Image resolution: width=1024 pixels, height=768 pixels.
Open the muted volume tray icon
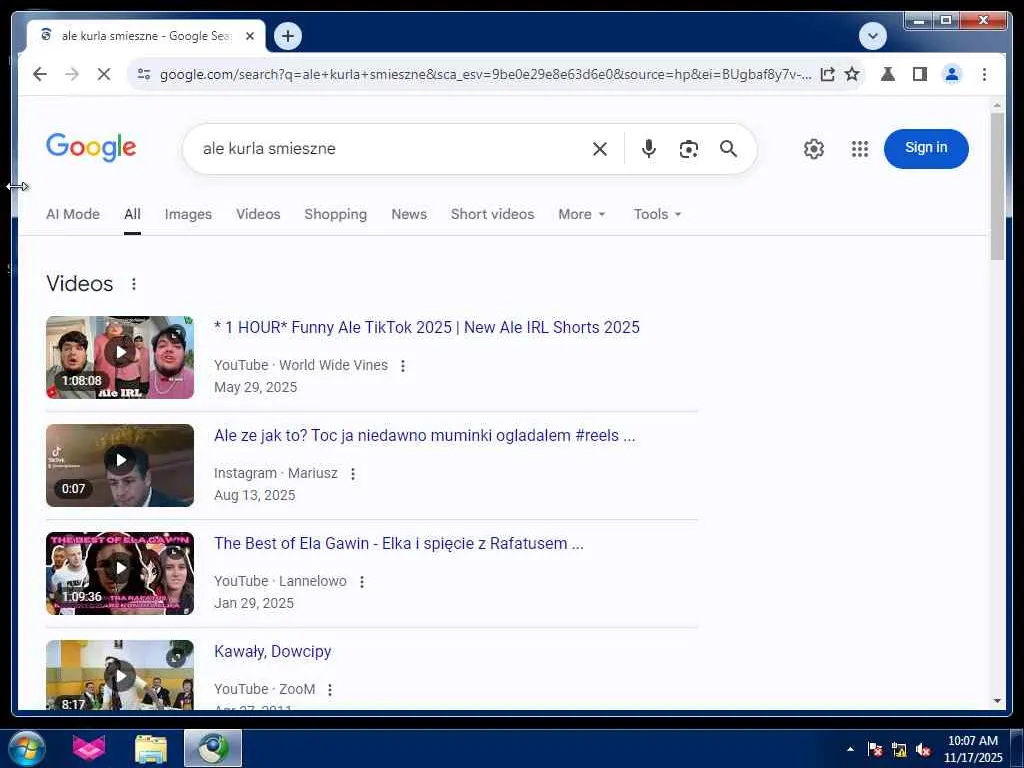923,750
